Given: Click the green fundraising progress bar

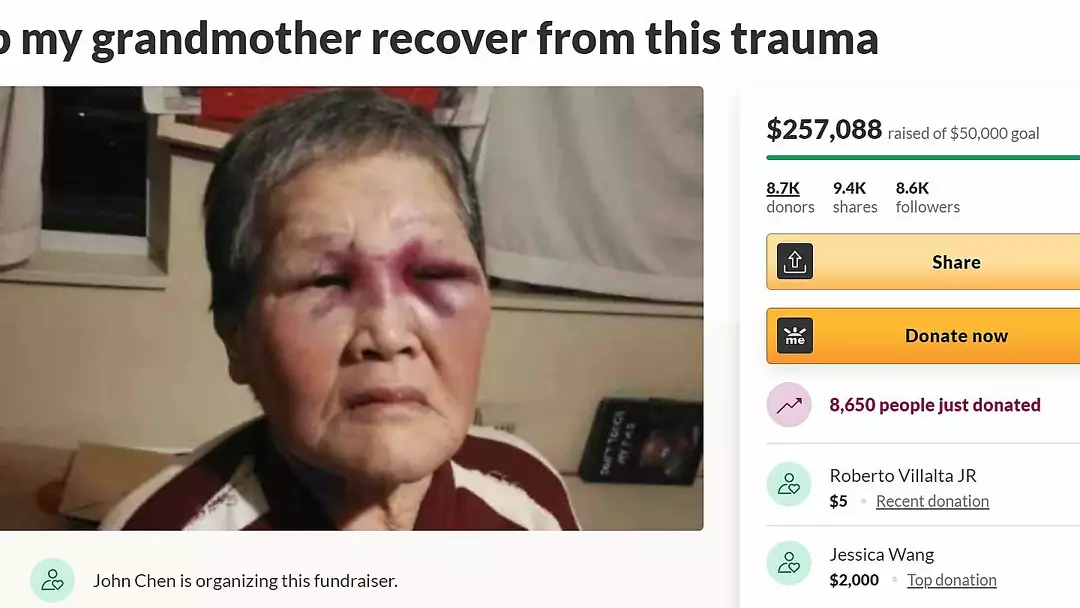Looking at the screenshot, I should coord(923,158).
